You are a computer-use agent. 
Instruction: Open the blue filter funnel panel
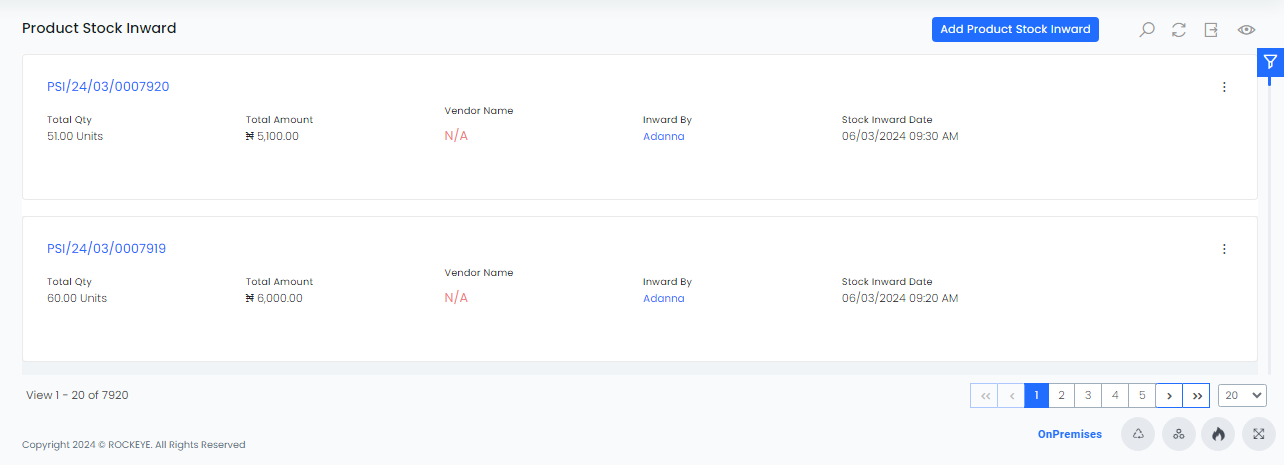click(1270, 62)
